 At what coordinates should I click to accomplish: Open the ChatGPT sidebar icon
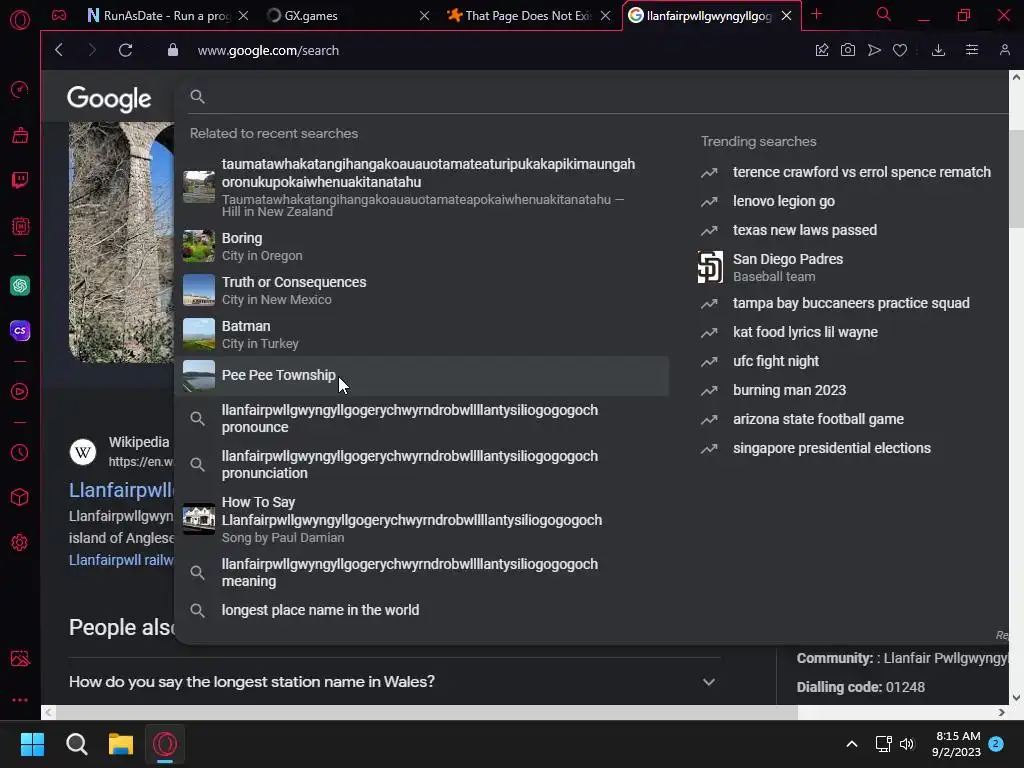20,285
